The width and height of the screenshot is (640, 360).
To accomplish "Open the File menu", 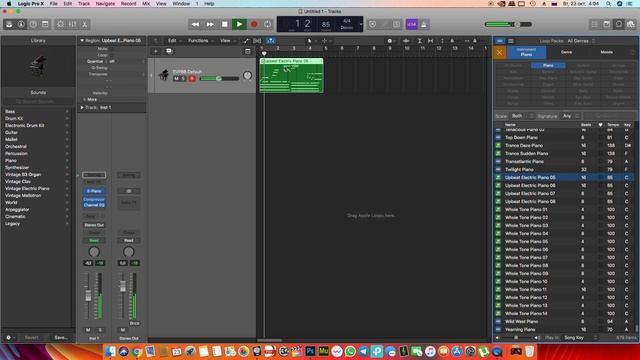I will point(53,3).
